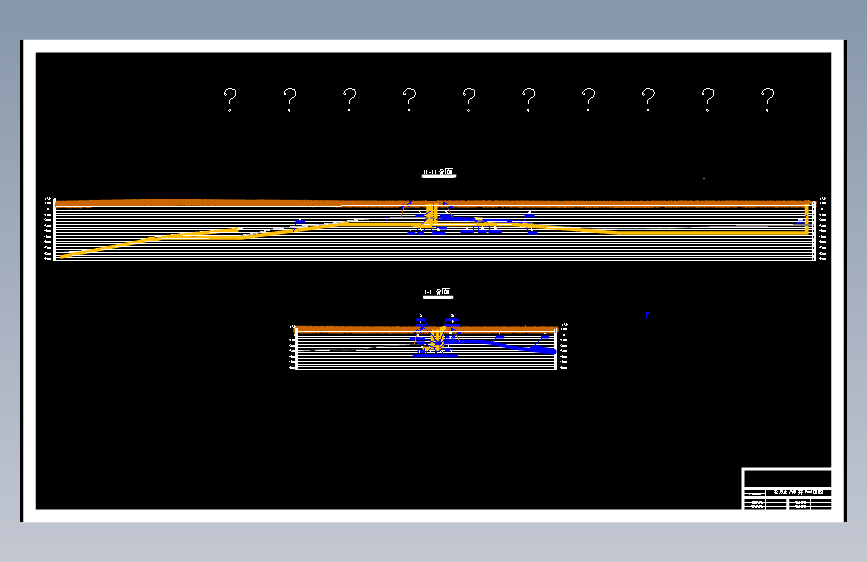
Task: Click the II-II 剖面 section title
Action: [x=438, y=173]
